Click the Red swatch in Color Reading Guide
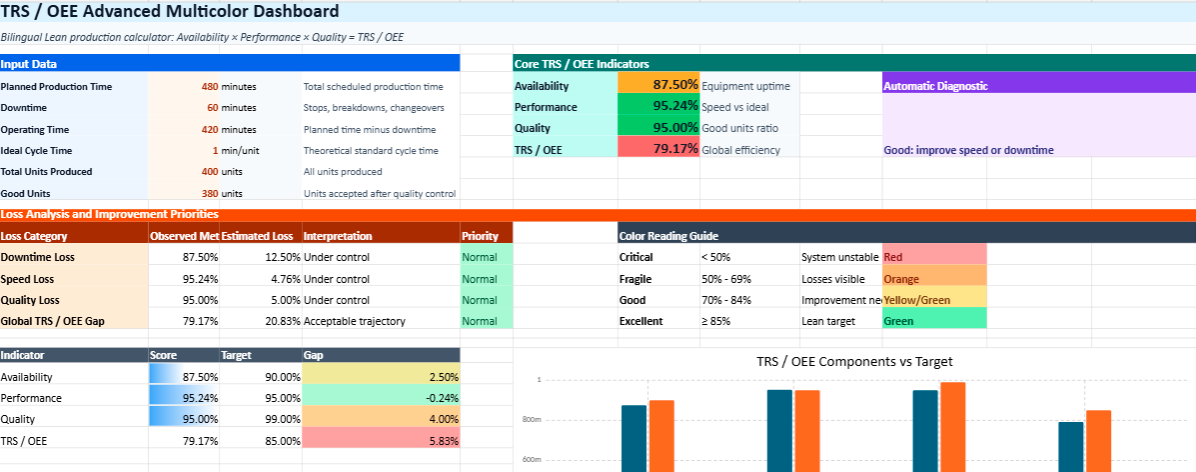 pyautogui.click(x=934, y=257)
